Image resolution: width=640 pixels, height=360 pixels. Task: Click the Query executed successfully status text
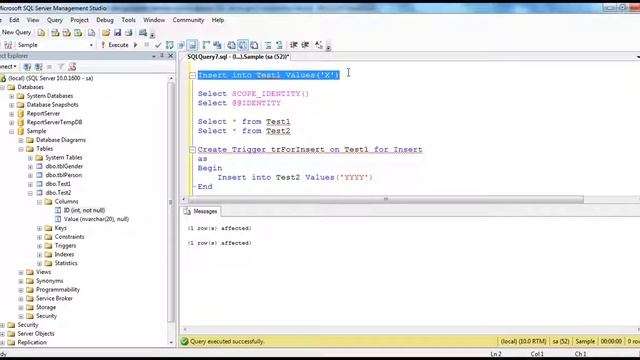[227, 342]
